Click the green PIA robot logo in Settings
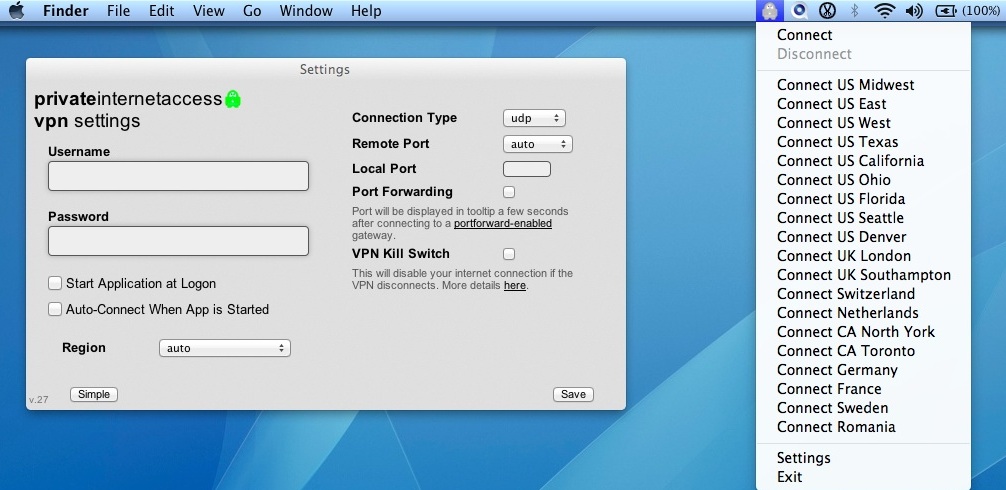Image resolution: width=1006 pixels, height=490 pixels. [x=233, y=99]
